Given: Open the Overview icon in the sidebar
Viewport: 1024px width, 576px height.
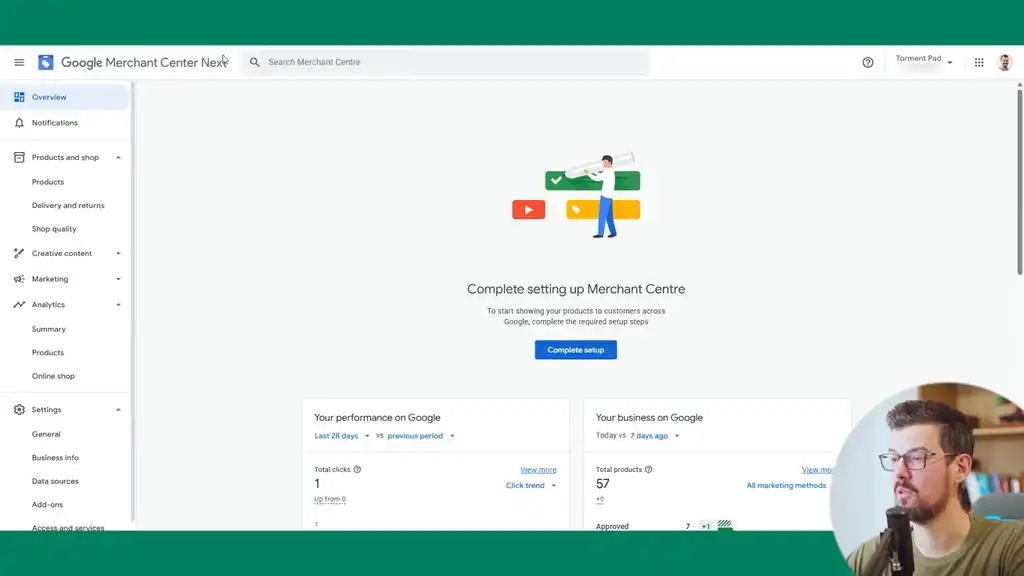Looking at the screenshot, I should pyautogui.click(x=19, y=97).
